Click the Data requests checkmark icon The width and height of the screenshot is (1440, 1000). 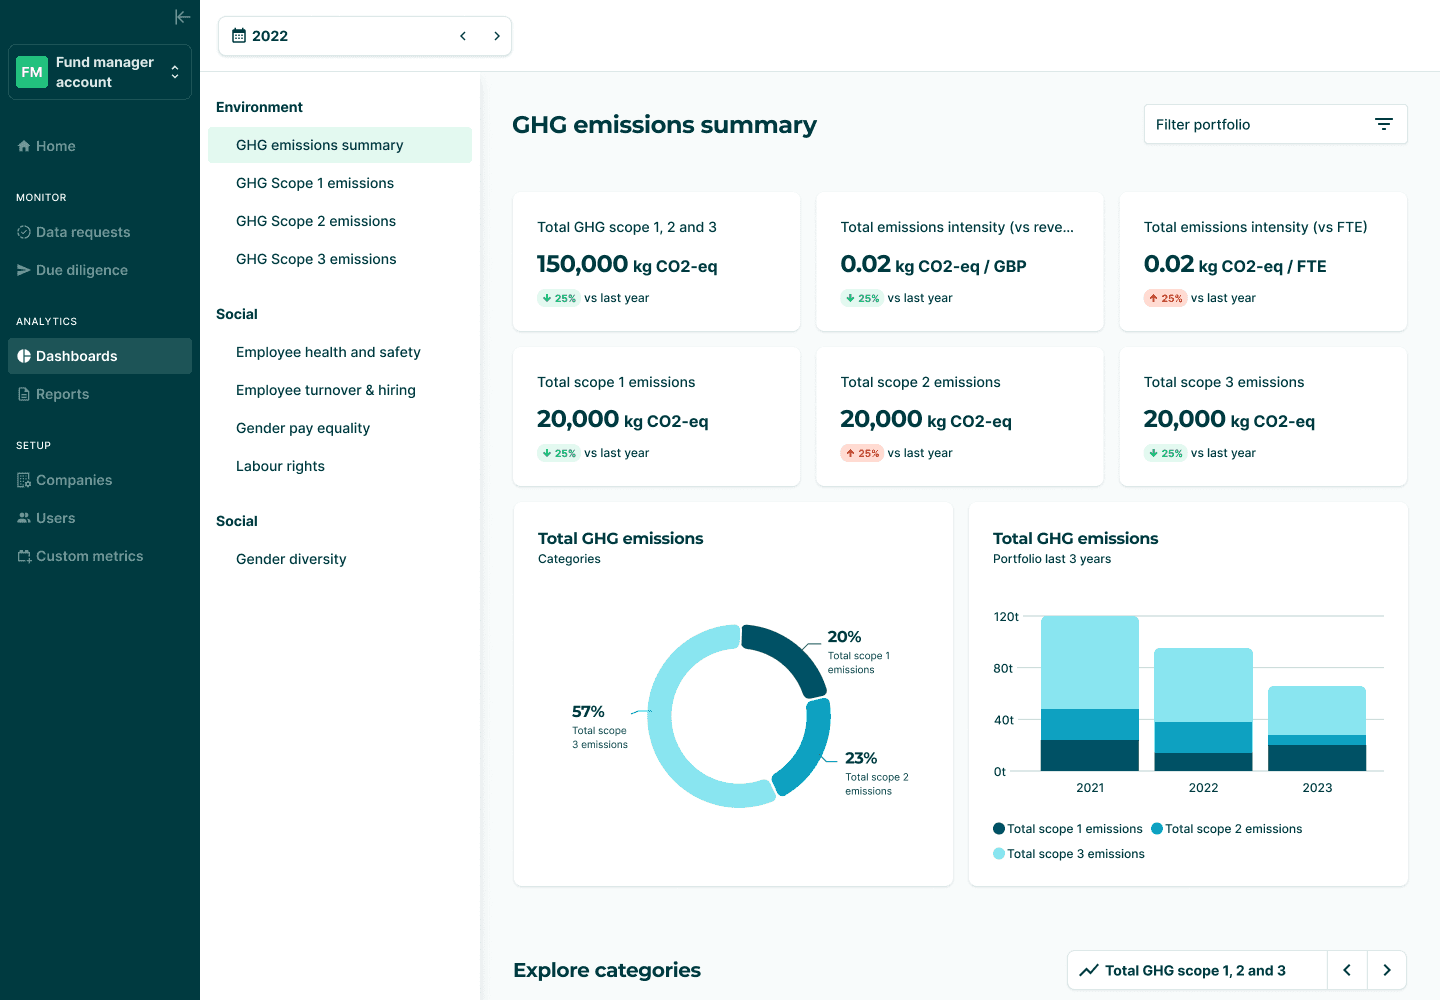(x=24, y=232)
